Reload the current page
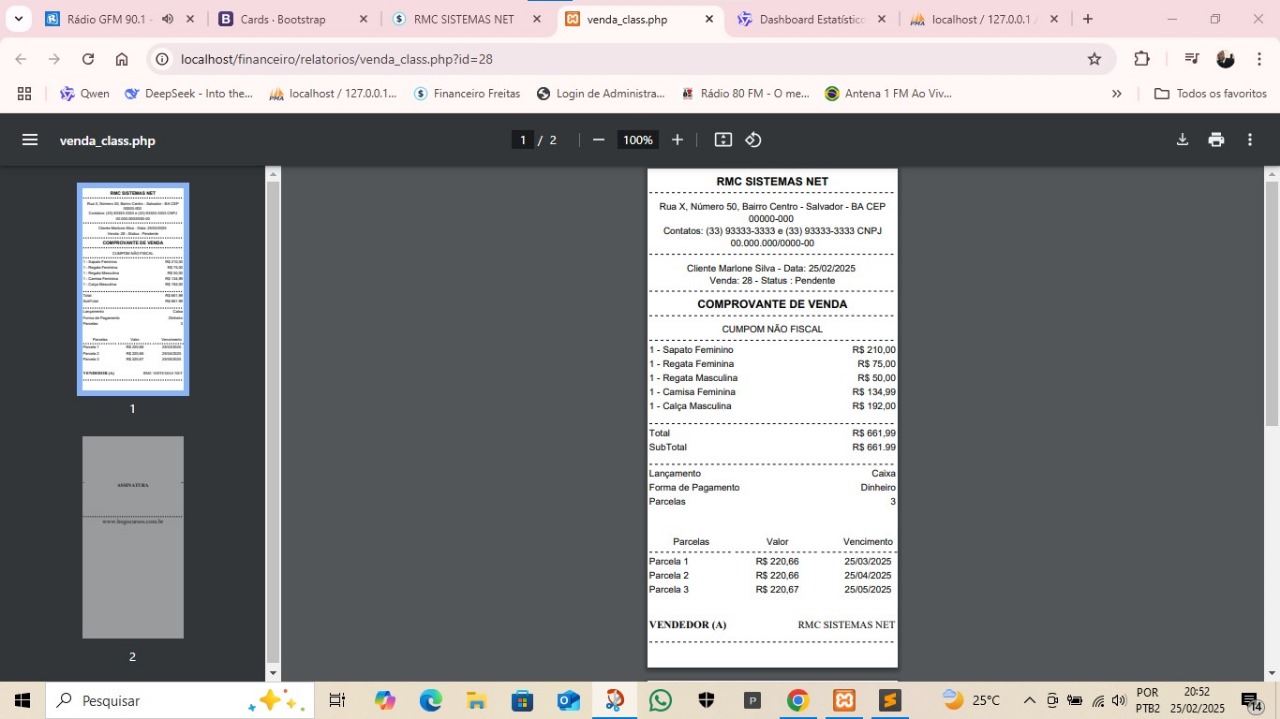Viewport: 1280px width, 719px height. (x=88, y=59)
